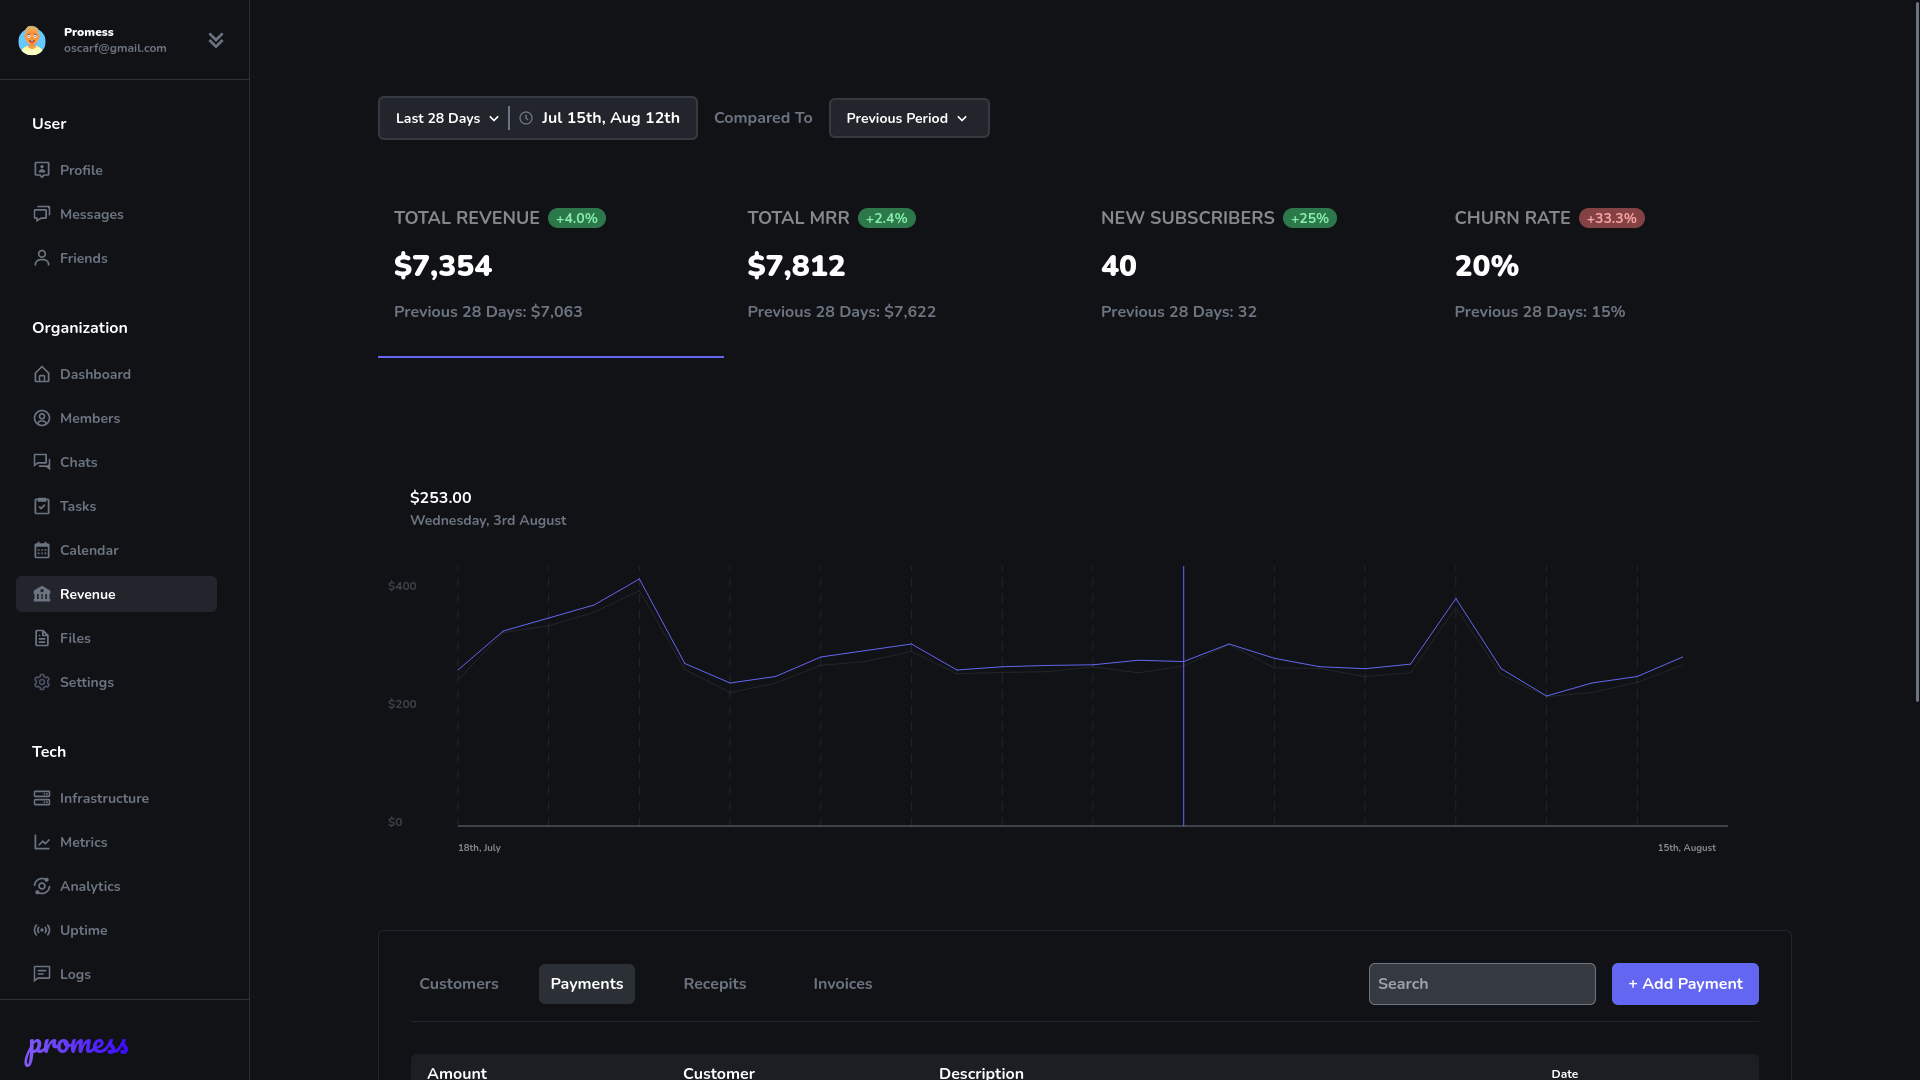Click the Uptime monitoring icon
Screen dimensions: 1920x1080
click(41, 930)
